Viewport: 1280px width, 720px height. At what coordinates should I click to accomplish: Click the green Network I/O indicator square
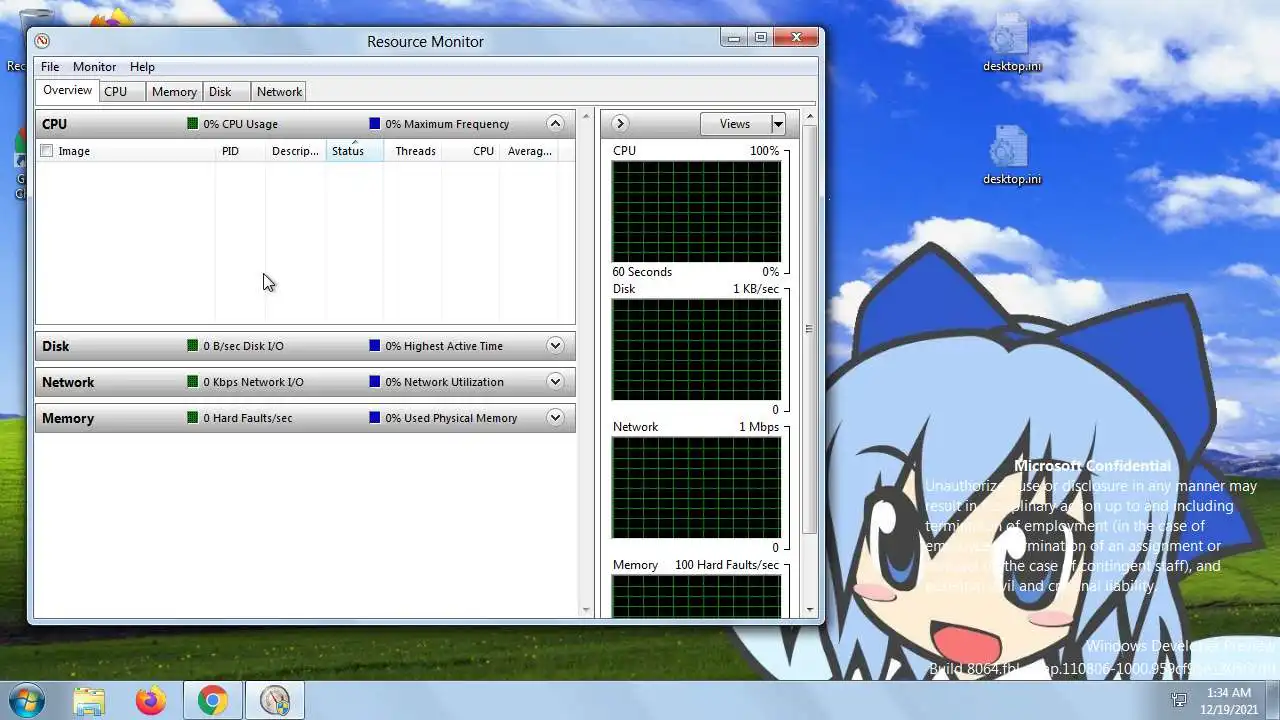(193, 382)
